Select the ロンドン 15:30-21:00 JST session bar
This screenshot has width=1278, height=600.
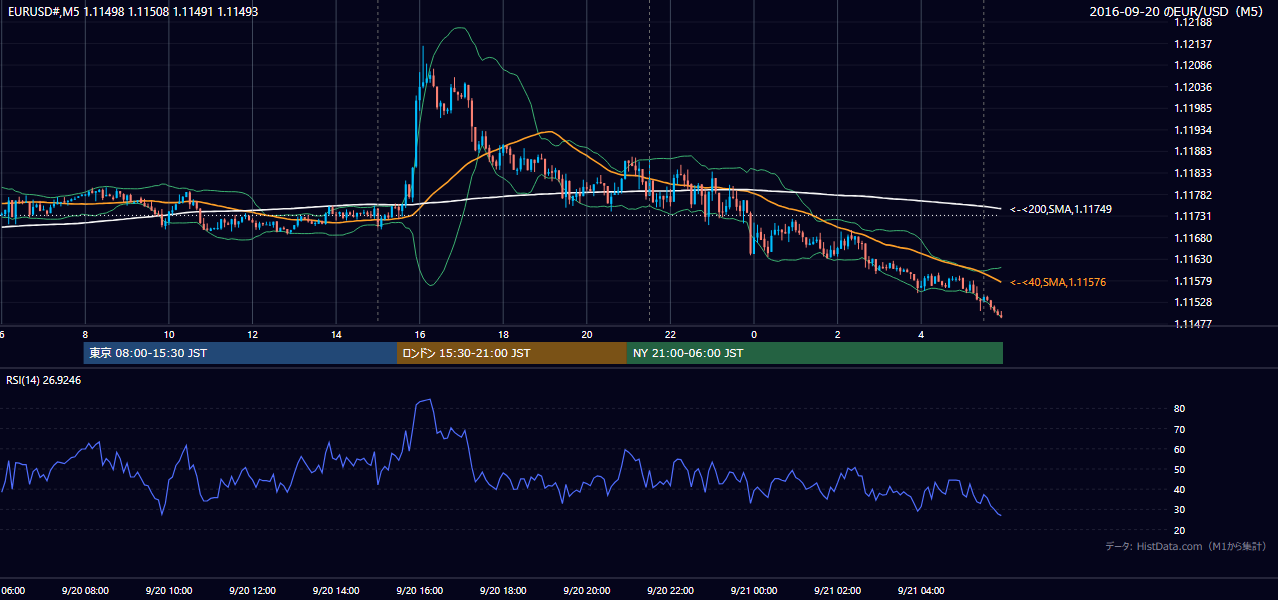click(512, 353)
